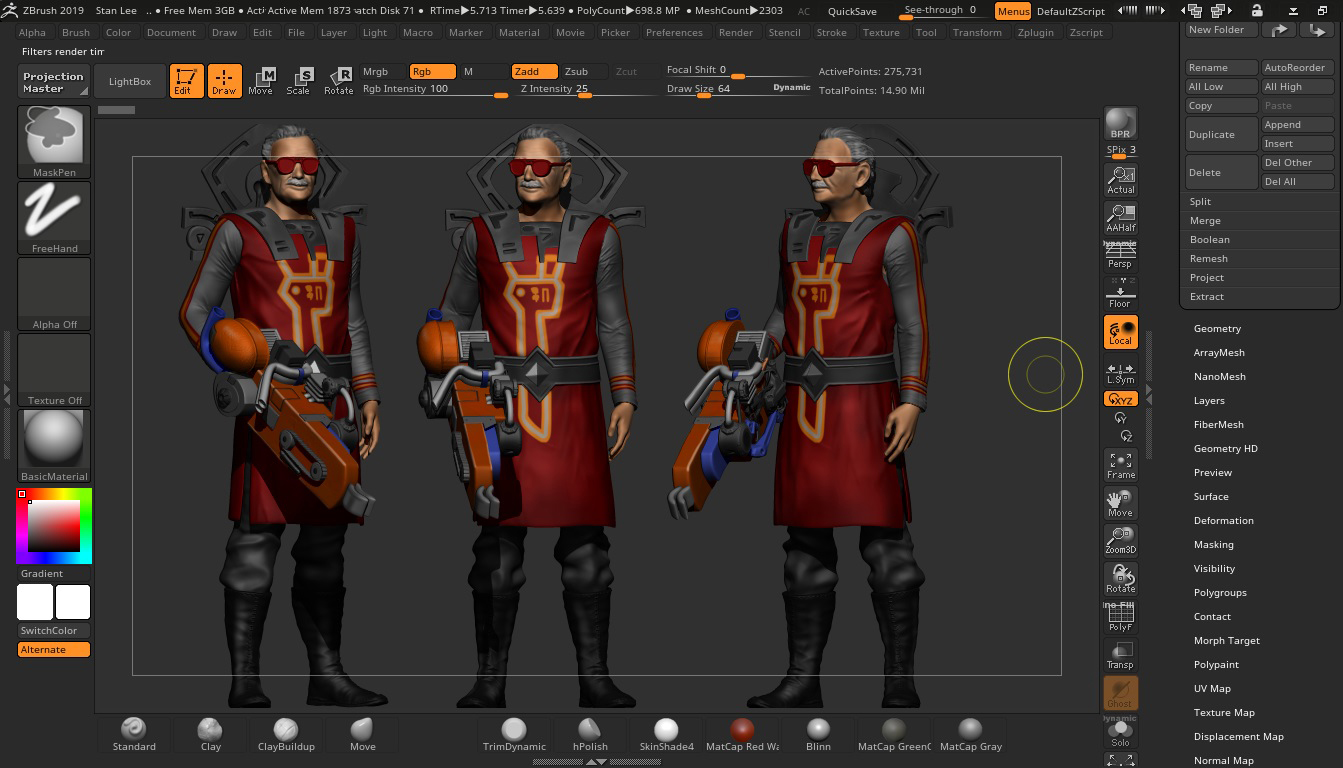The image size is (1343, 768).
Task: Click the Frame mesh icon
Action: coord(1120,465)
